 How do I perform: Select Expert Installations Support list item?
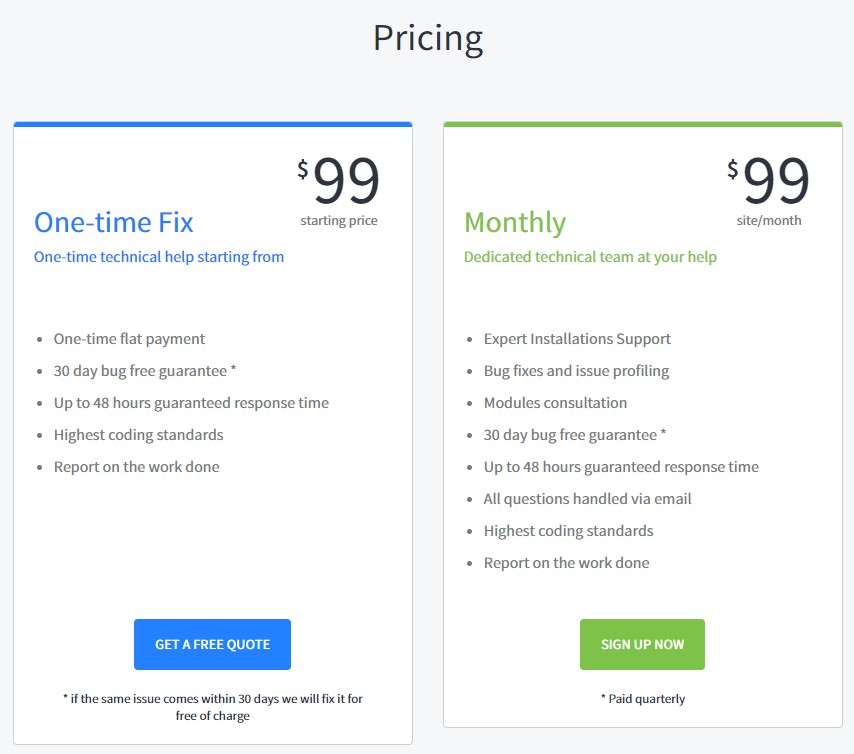coord(577,338)
